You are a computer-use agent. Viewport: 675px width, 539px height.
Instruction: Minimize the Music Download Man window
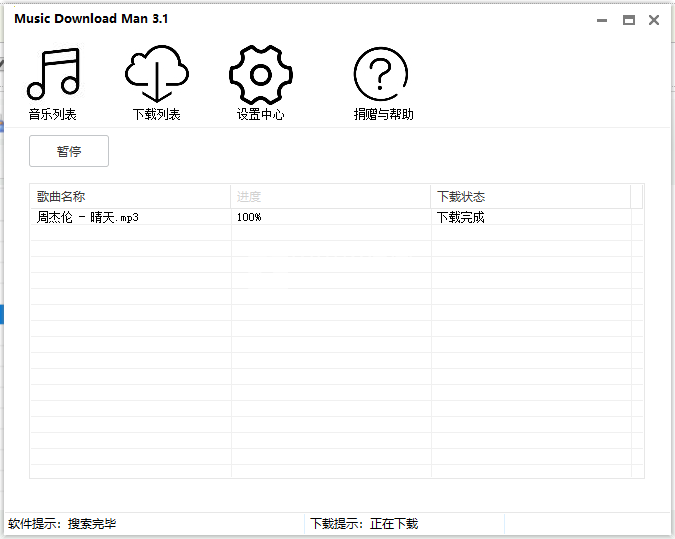[602, 20]
